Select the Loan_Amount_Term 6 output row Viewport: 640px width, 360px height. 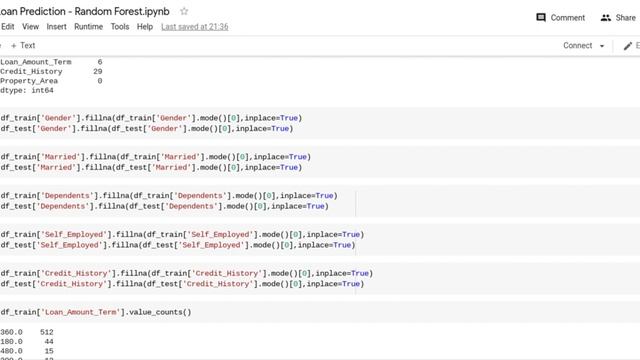(x=51, y=62)
